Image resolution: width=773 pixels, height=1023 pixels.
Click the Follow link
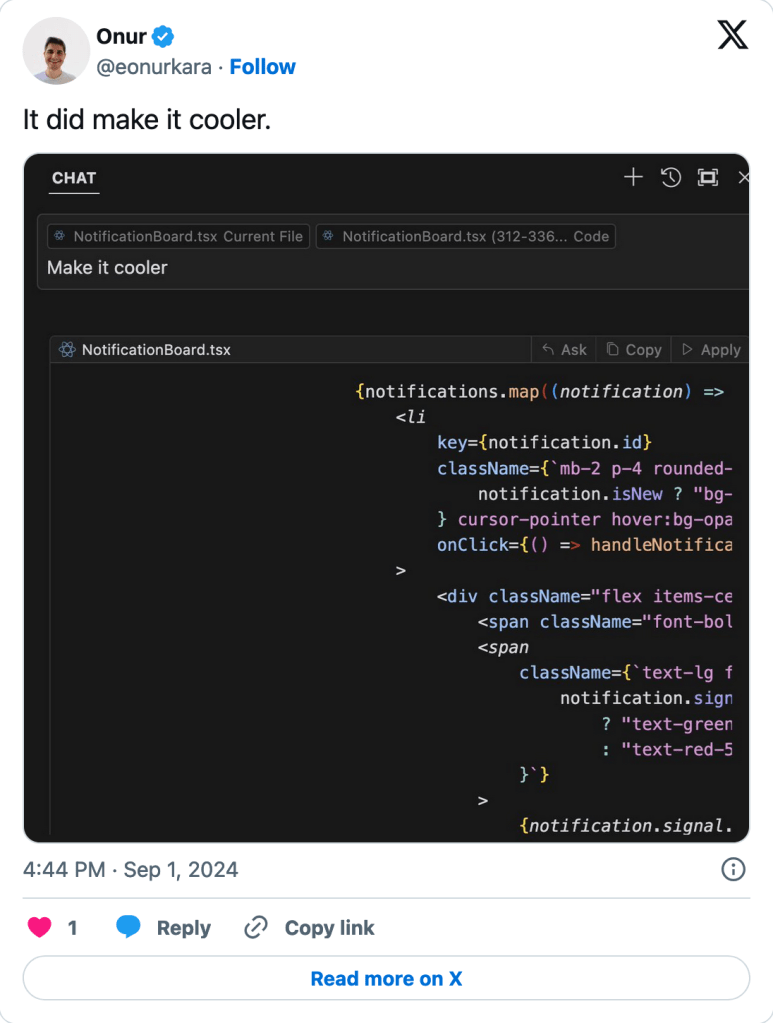point(263,67)
